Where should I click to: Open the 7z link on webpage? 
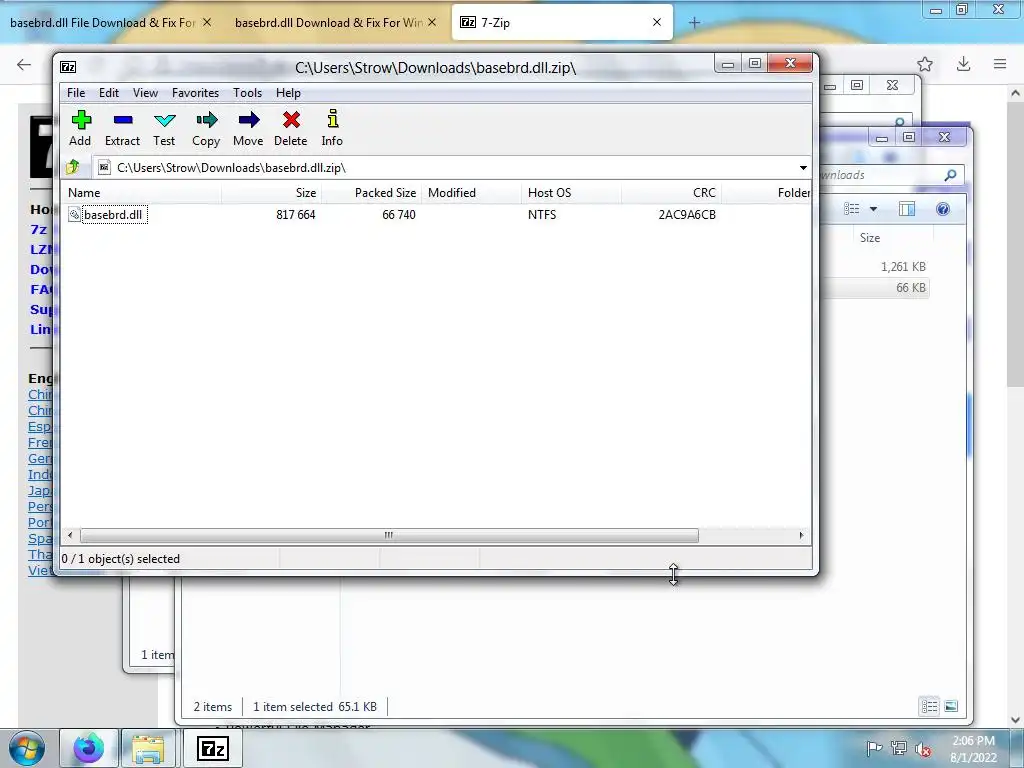click(39, 229)
